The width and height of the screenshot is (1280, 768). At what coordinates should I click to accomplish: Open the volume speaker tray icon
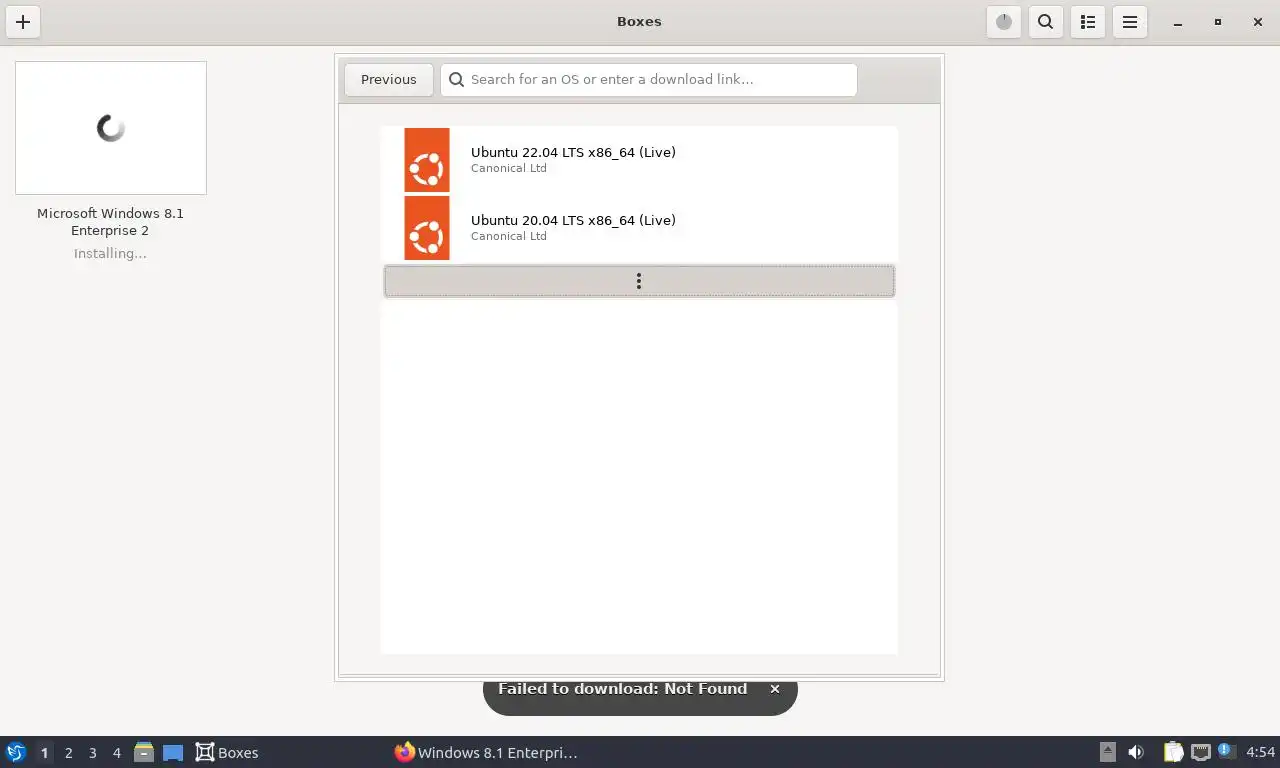point(1136,752)
